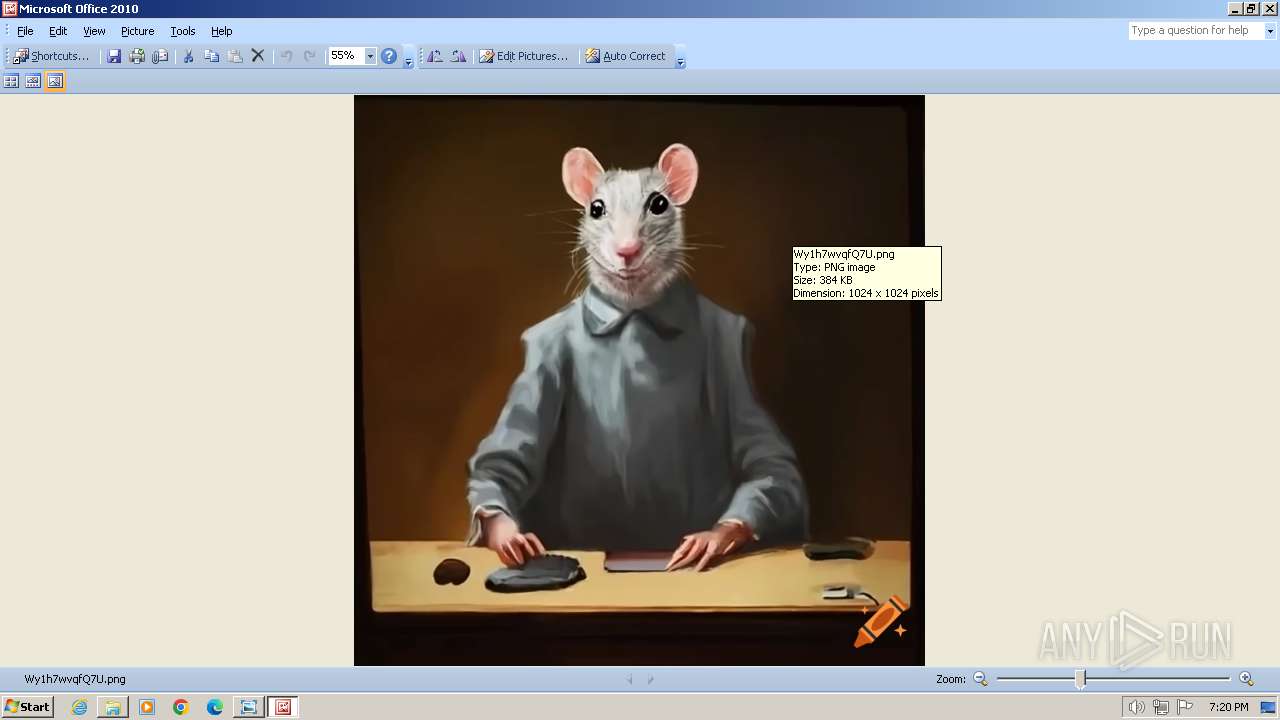The width and height of the screenshot is (1280, 720).
Task: Click the network tray icon
Action: (1161, 707)
